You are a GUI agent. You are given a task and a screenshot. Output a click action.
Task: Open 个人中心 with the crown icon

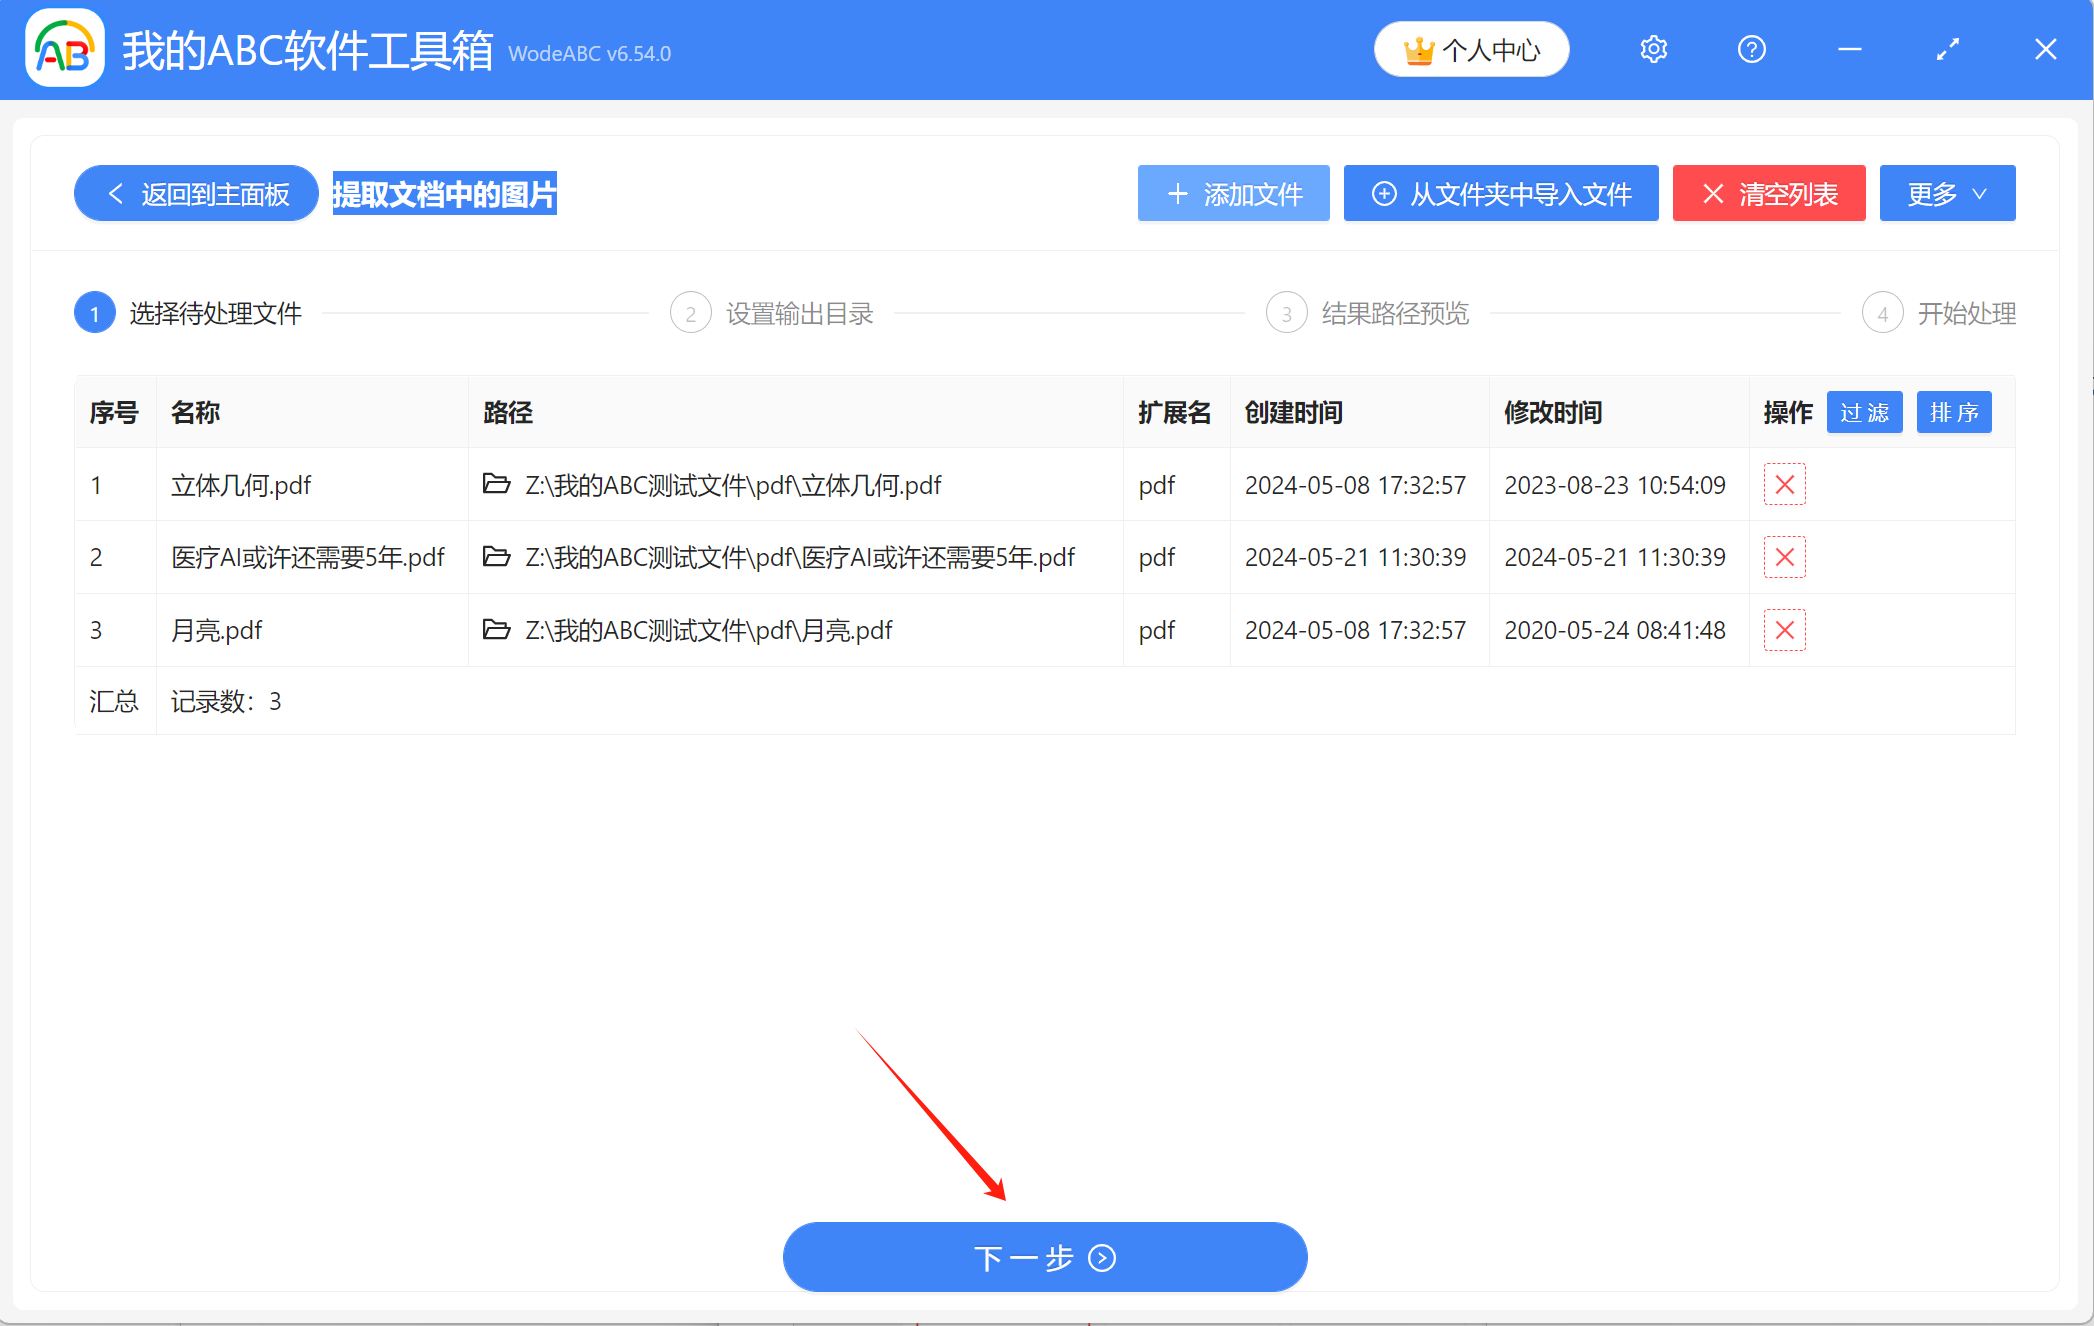[x=1471, y=48]
